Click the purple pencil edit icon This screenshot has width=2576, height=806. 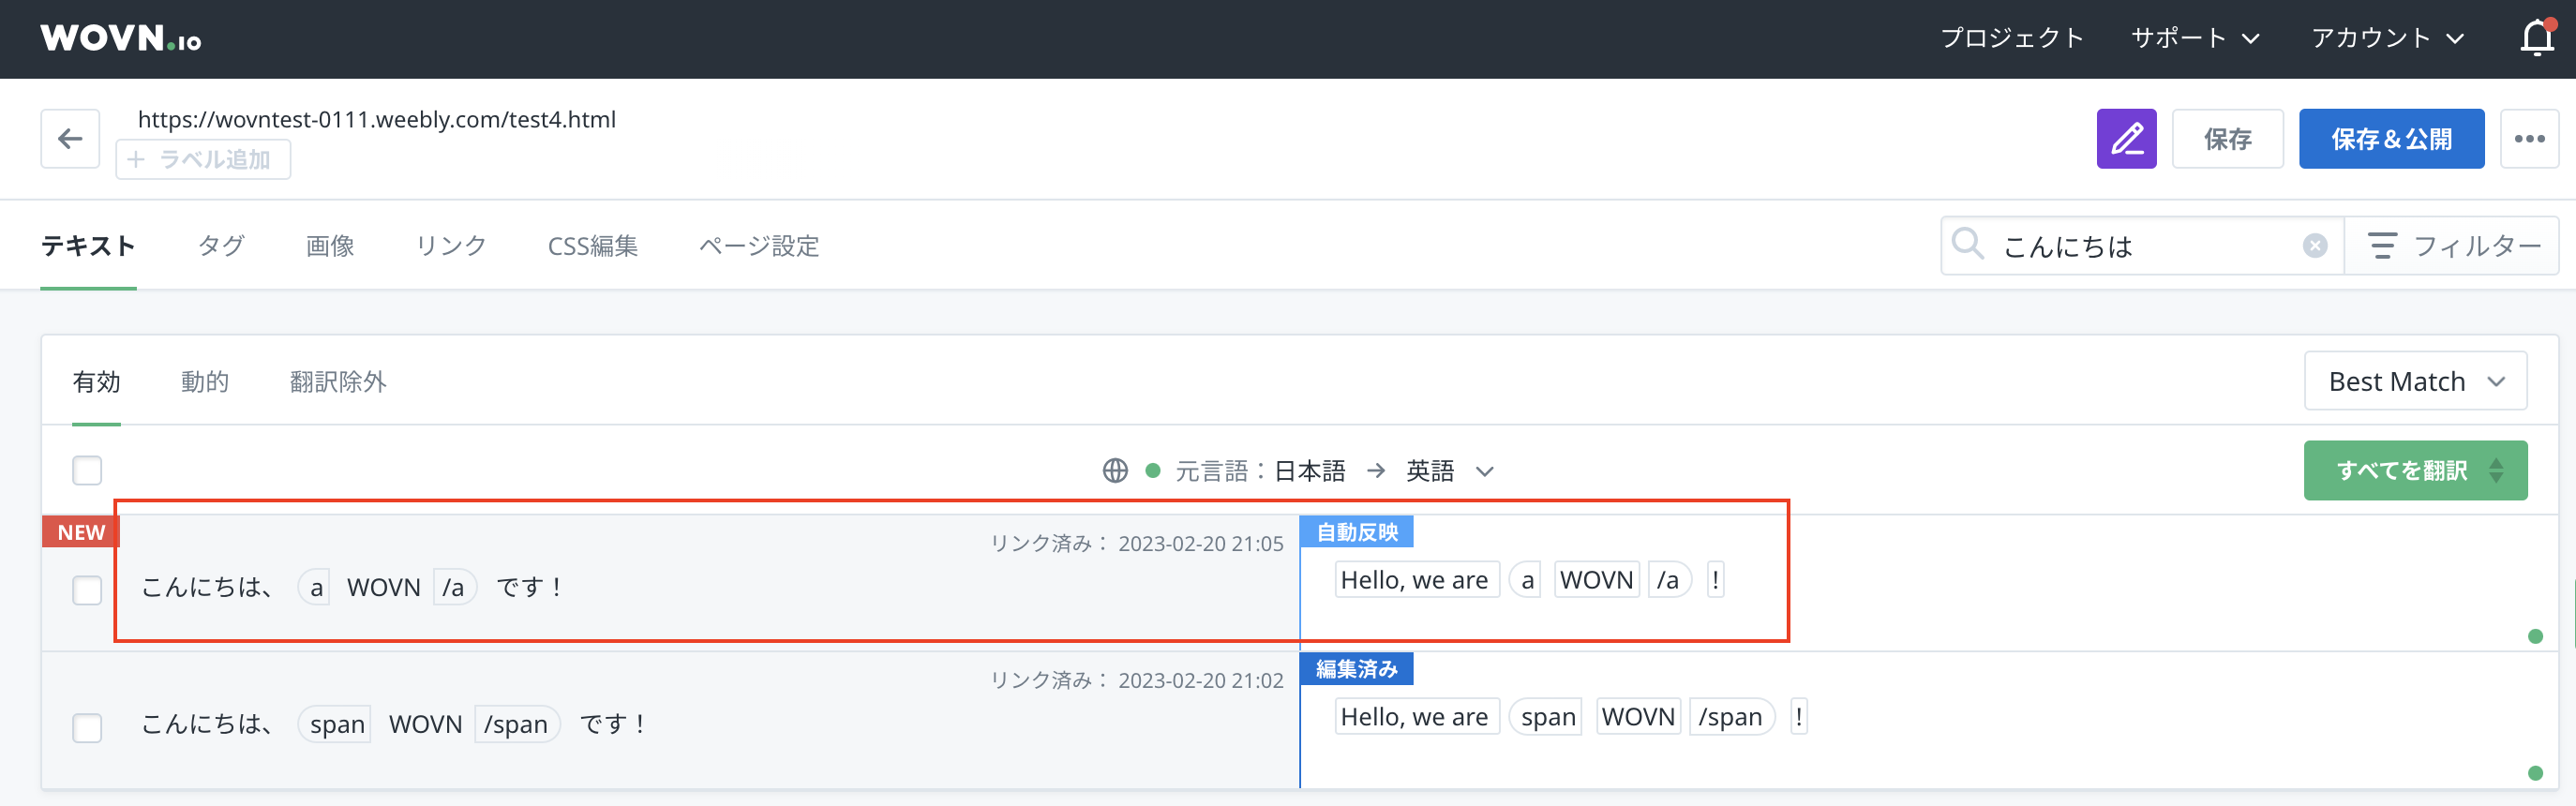pos(2125,139)
